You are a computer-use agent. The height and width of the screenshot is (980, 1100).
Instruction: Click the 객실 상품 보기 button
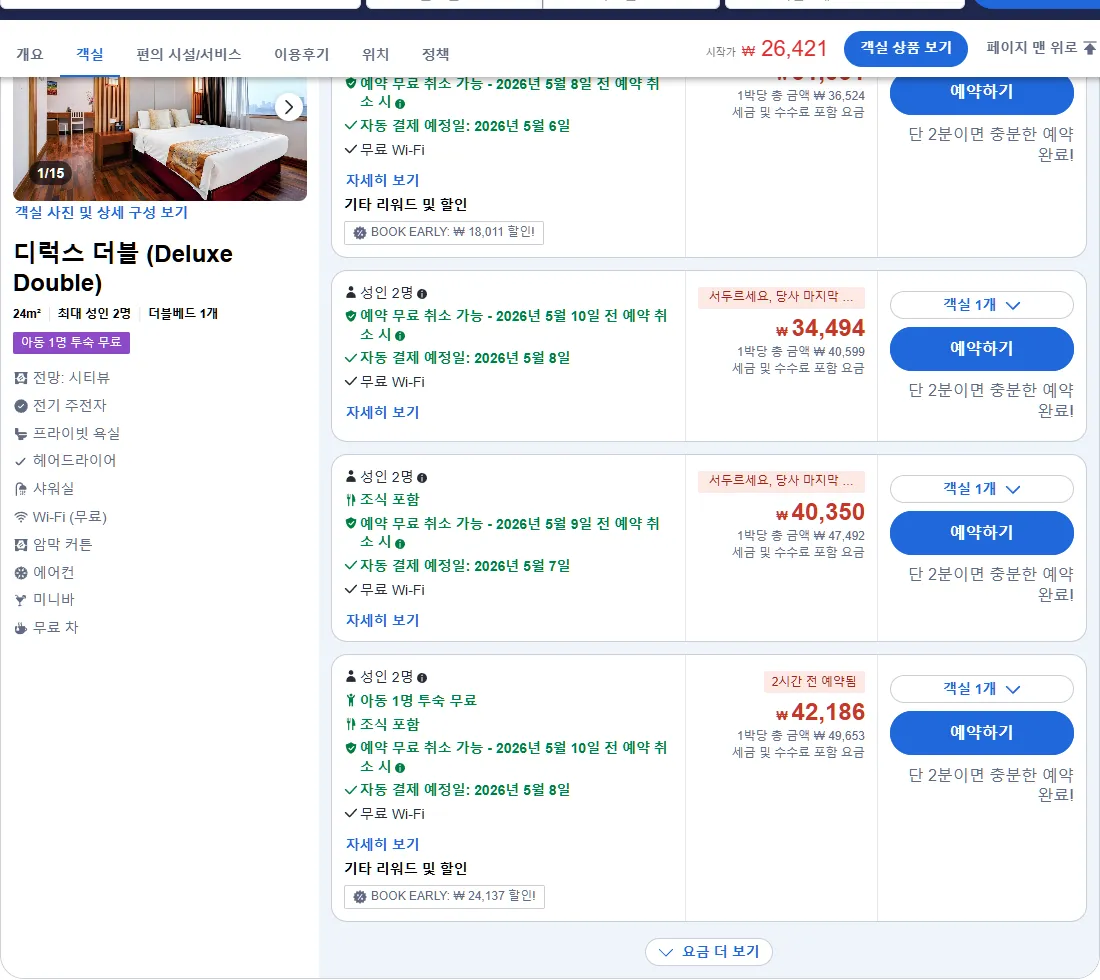click(x=905, y=48)
